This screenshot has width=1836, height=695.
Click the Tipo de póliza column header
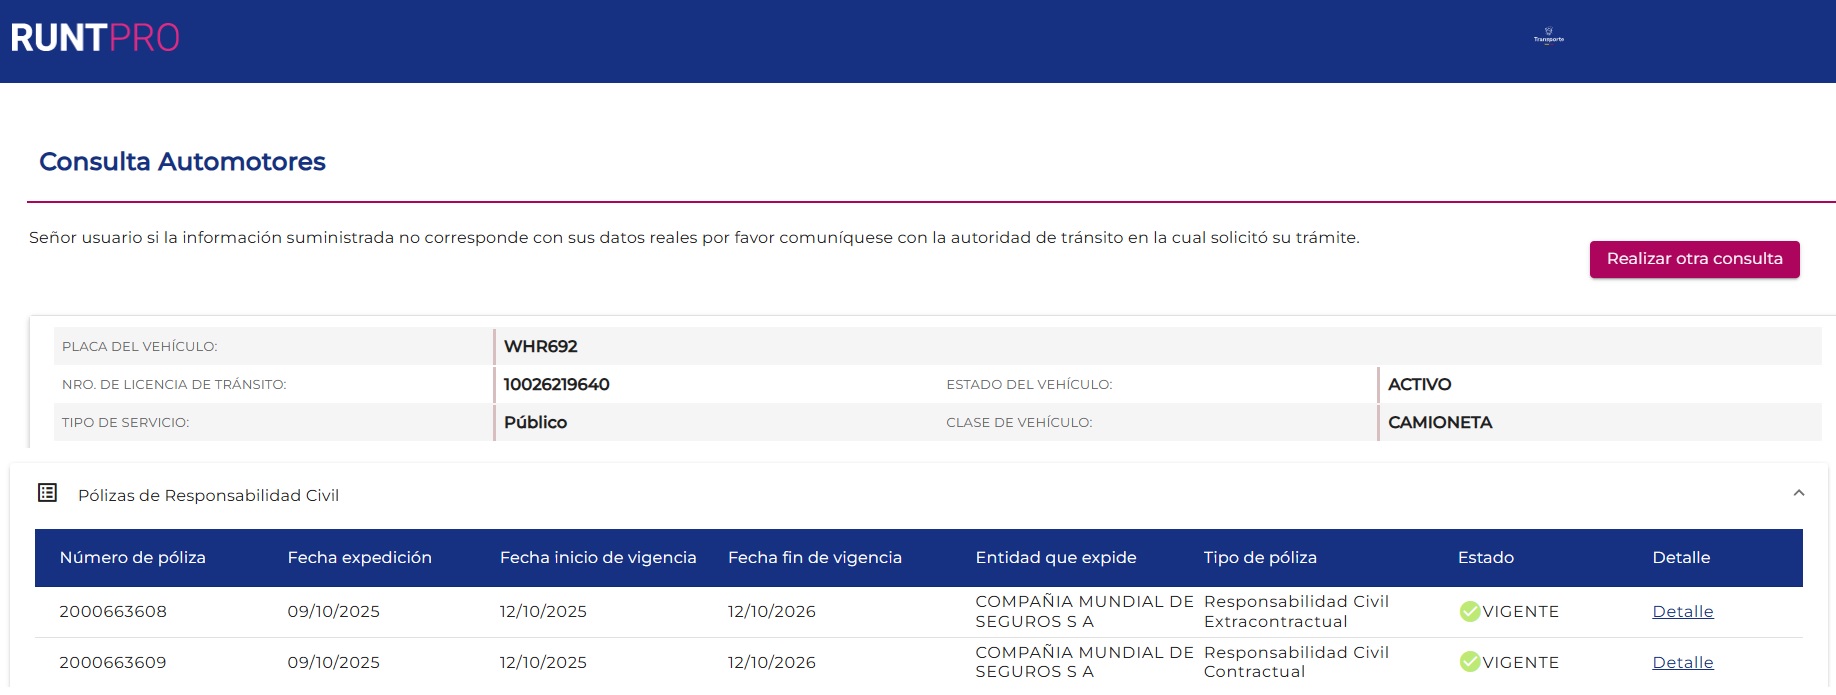[1259, 557]
